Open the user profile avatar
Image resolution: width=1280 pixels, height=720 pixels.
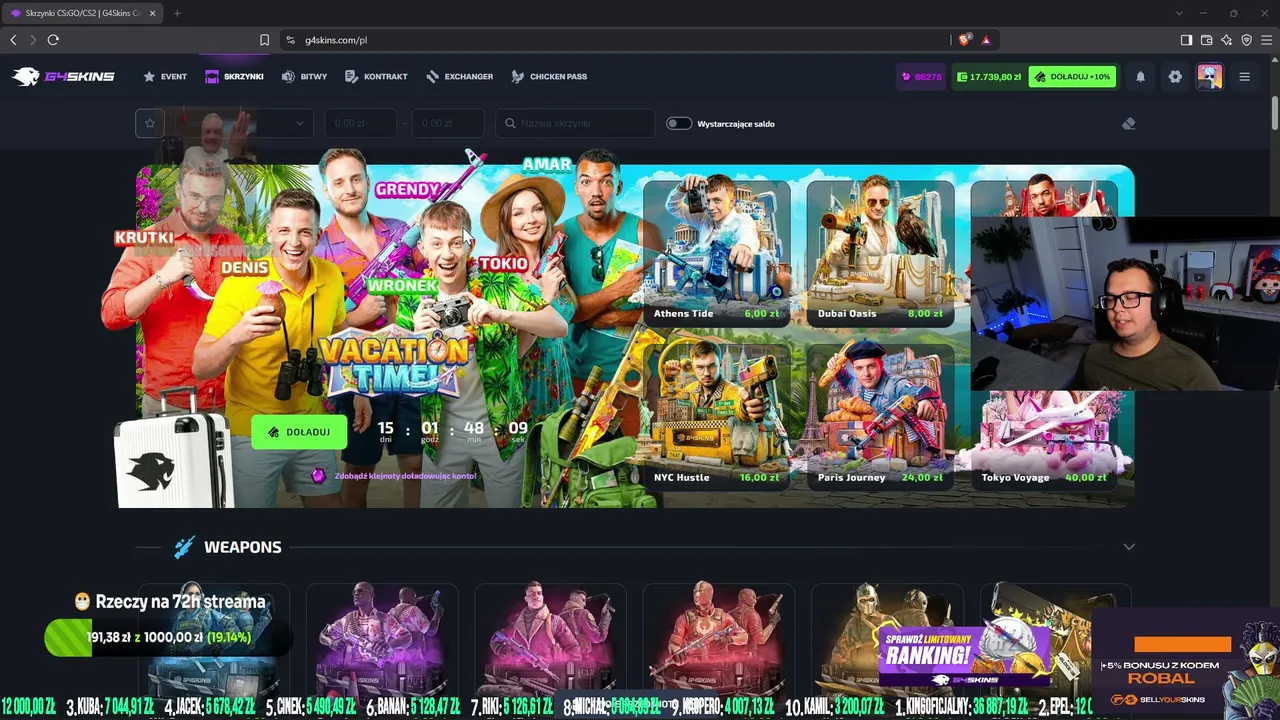click(1210, 77)
